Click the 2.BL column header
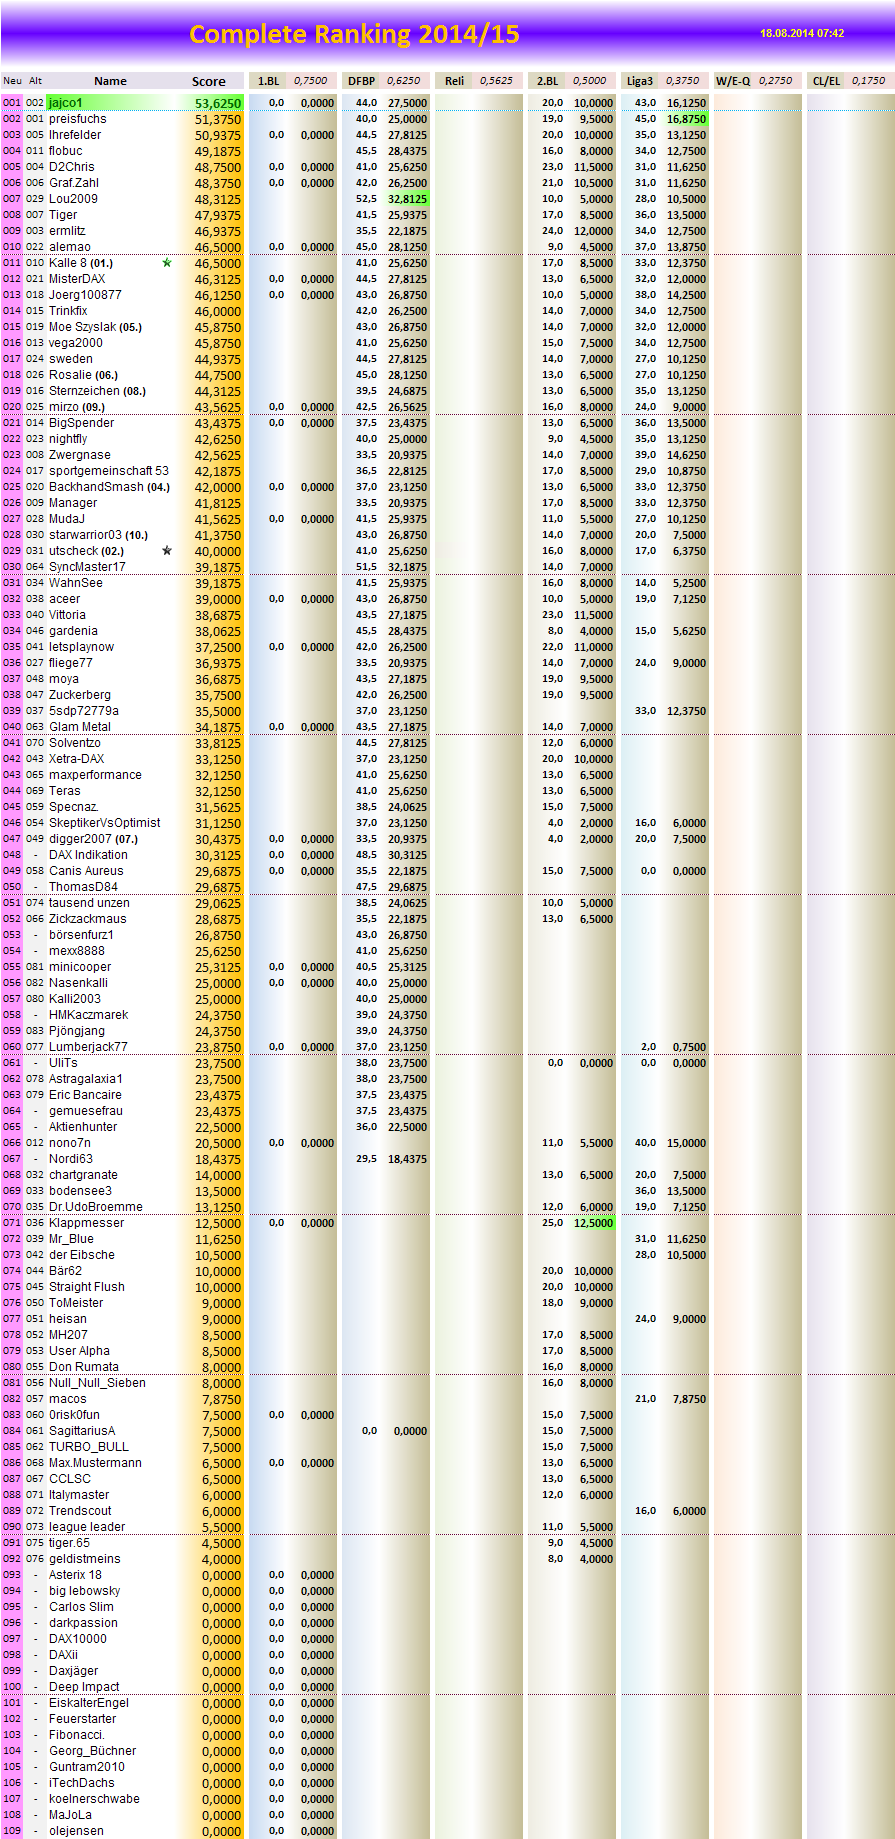The height and width of the screenshot is (1839, 895). click(547, 81)
